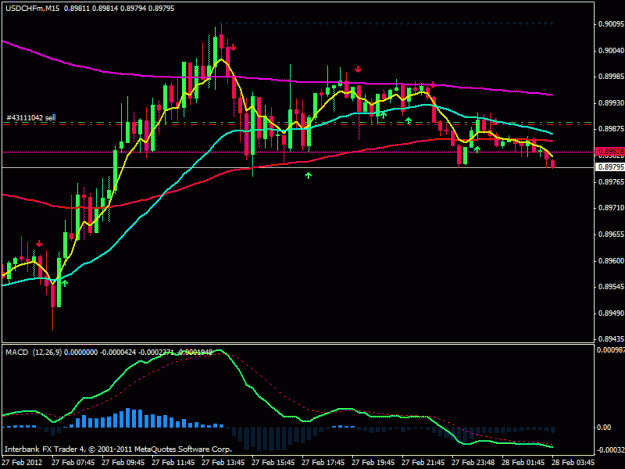Click the red sell arrow above the first candles

click(x=39, y=243)
